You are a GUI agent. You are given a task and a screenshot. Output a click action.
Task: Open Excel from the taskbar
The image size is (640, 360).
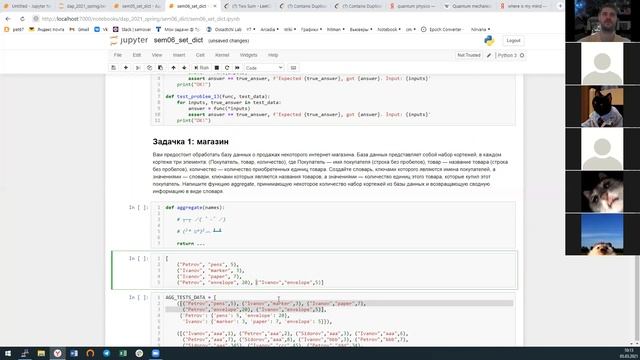point(123,353)
